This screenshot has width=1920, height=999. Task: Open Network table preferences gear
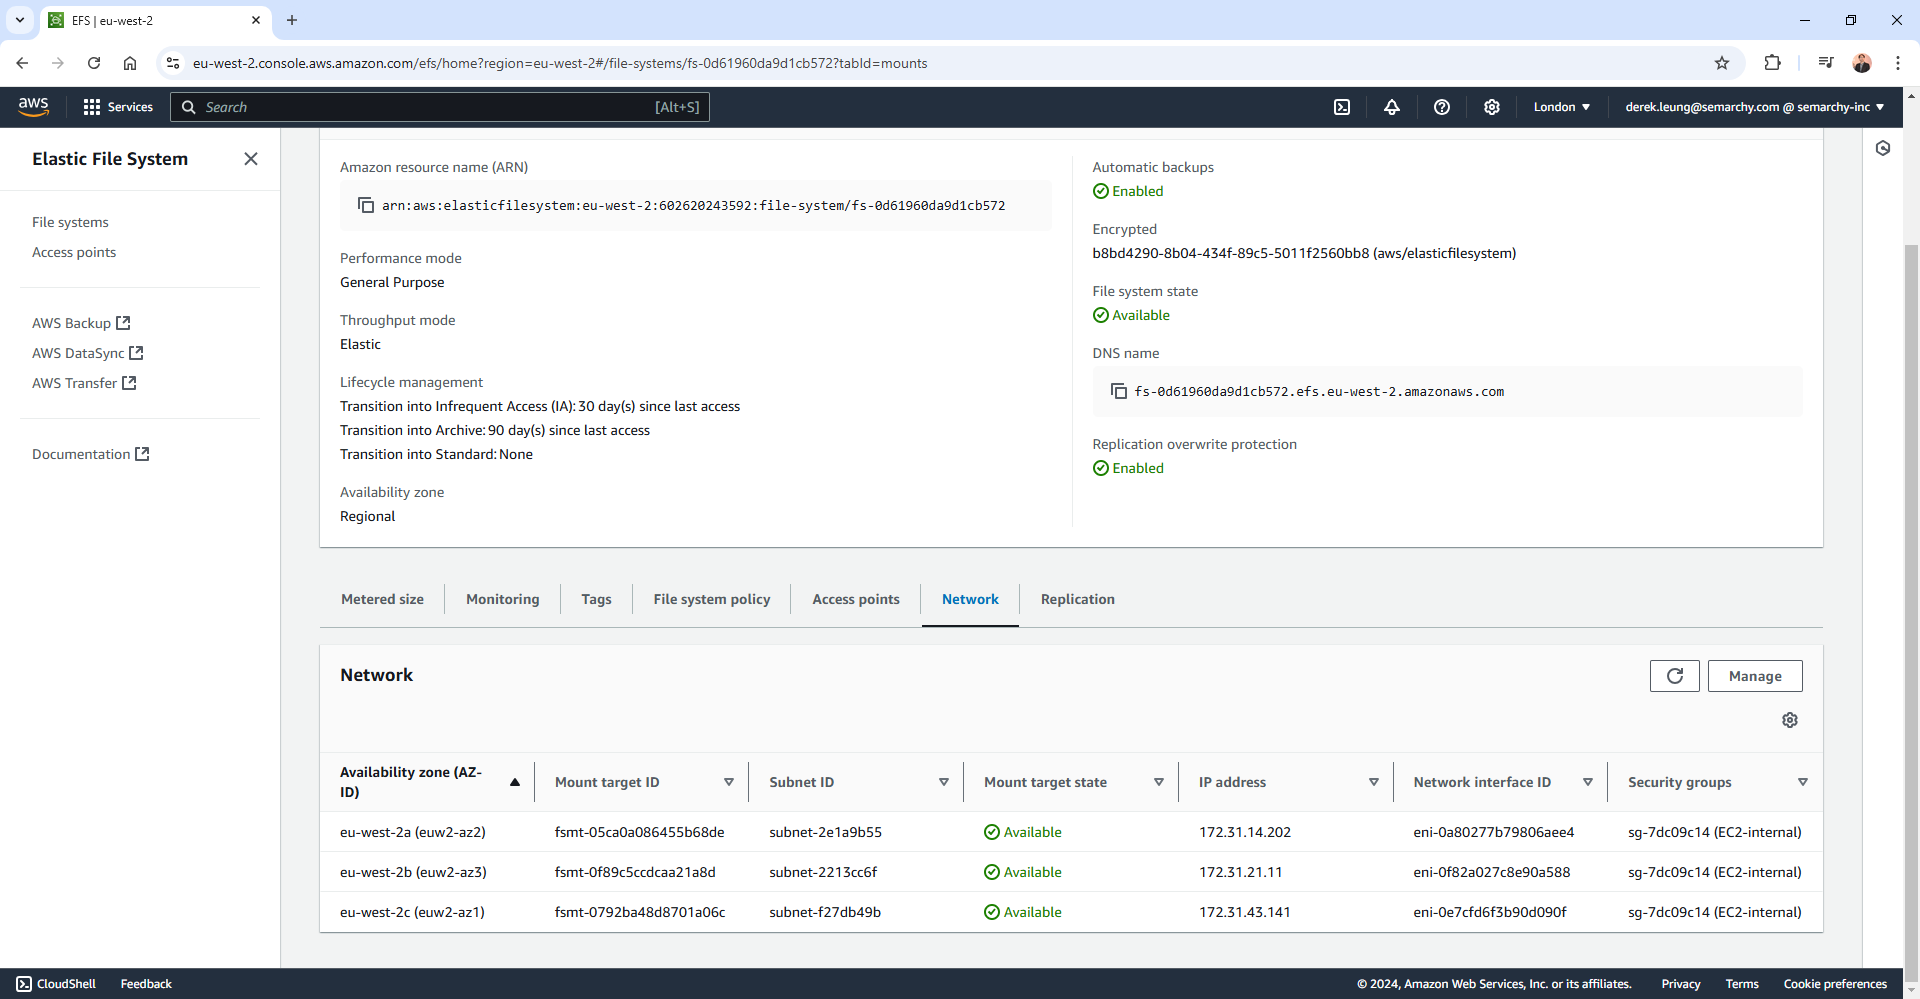tap(1790, 720)
